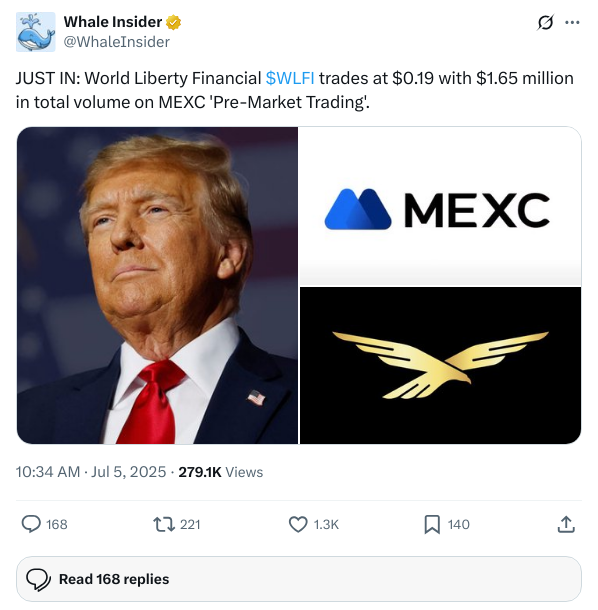The height and width of the screenshot is (610, 598).
Task: Click the 1.3K likes count
Action: pos(326,524)
